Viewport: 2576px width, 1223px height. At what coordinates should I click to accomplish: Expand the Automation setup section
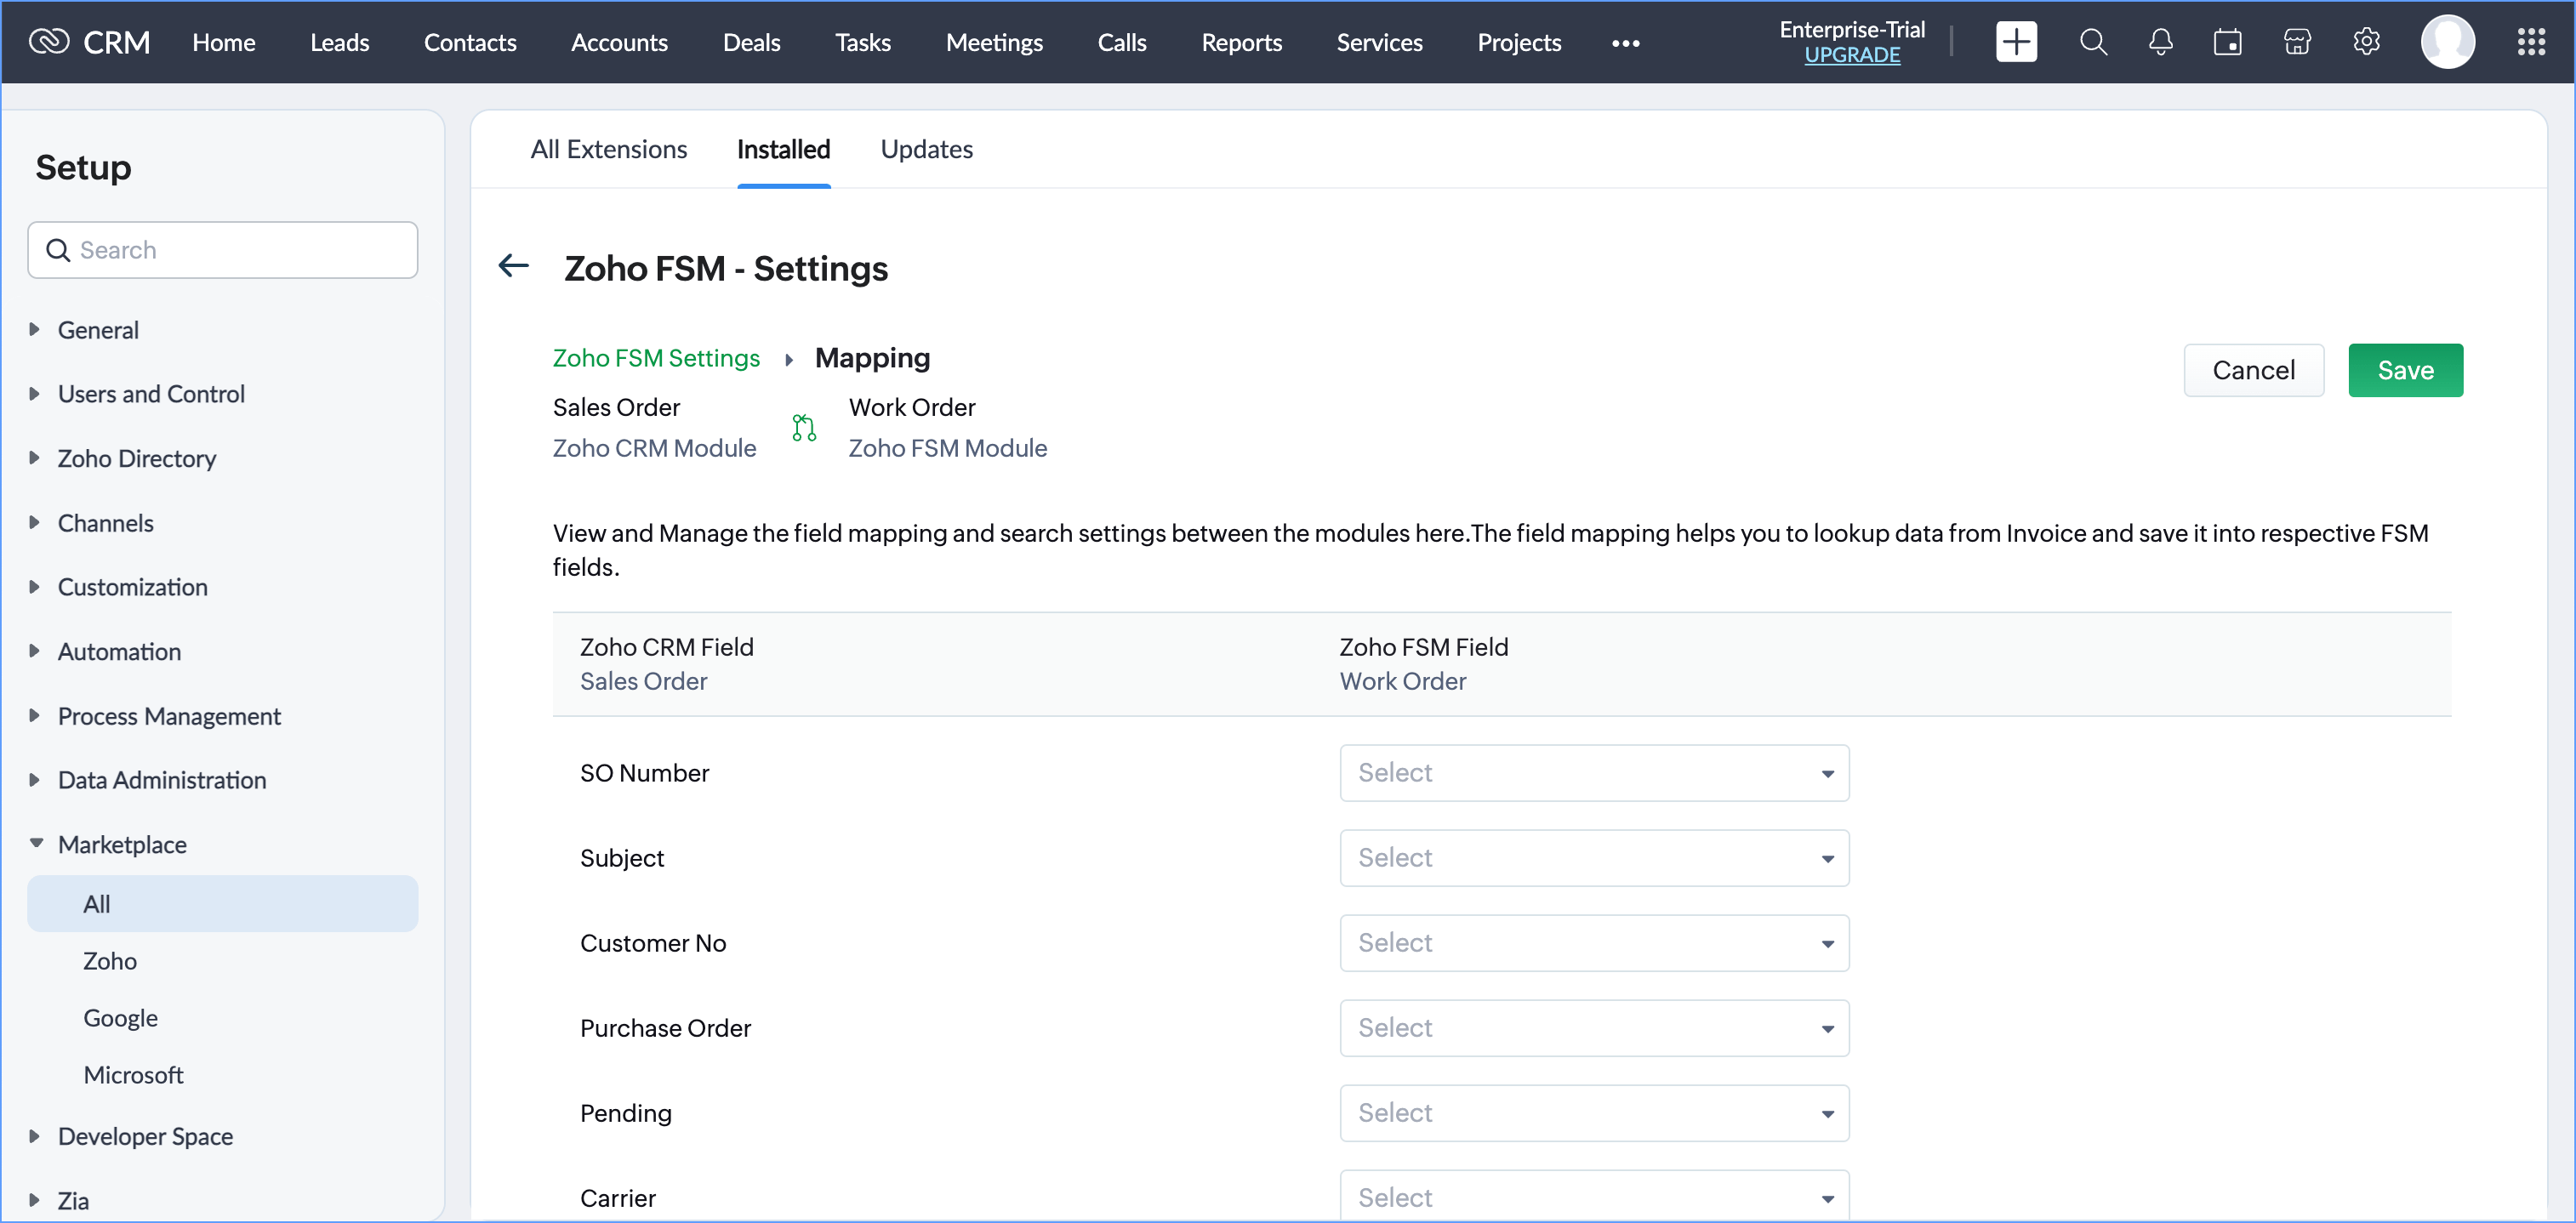pos(119,651)
